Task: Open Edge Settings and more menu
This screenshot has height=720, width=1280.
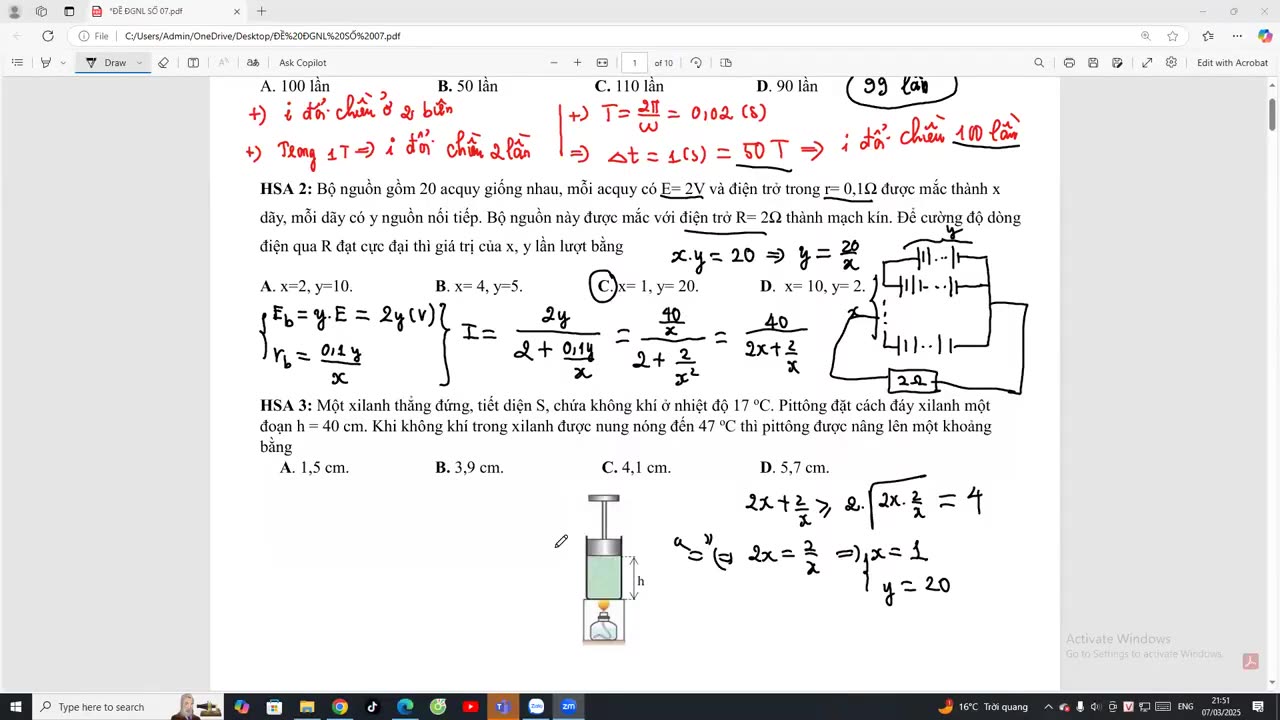Action: 1237,36
